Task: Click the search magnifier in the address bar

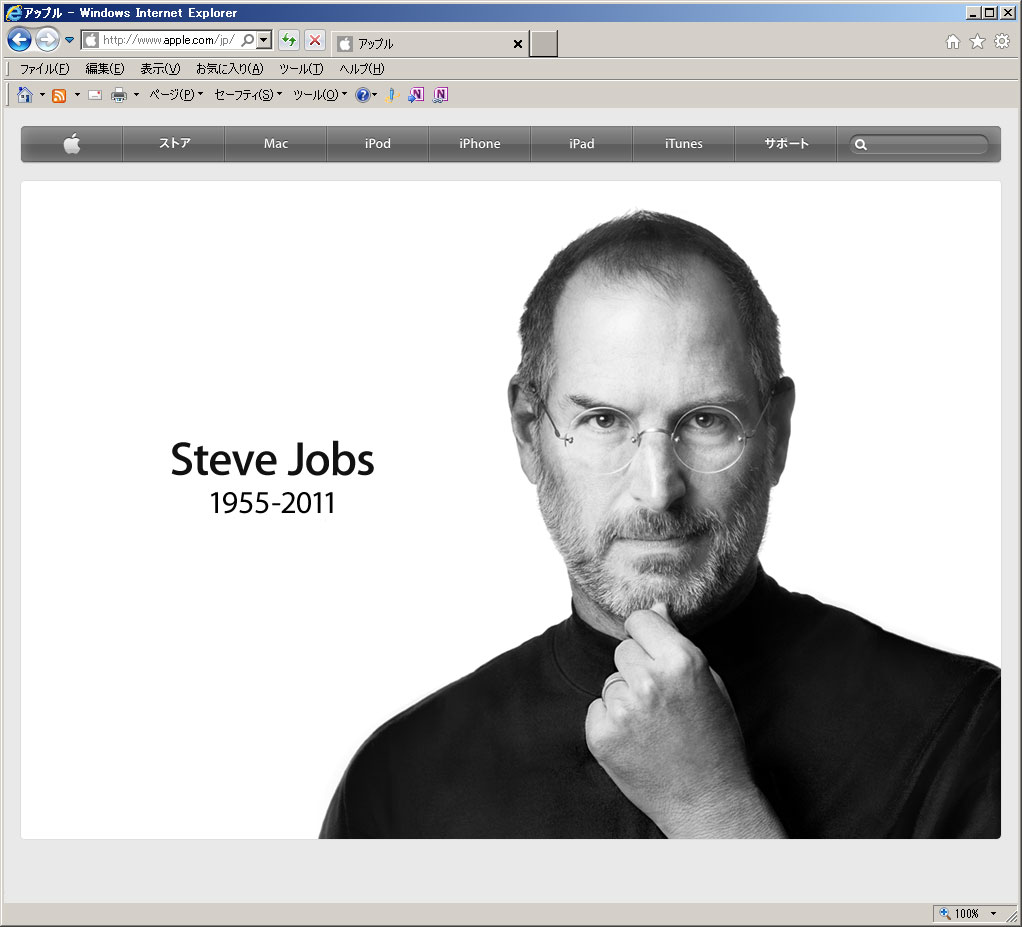Action: click(x=247, y=40)
